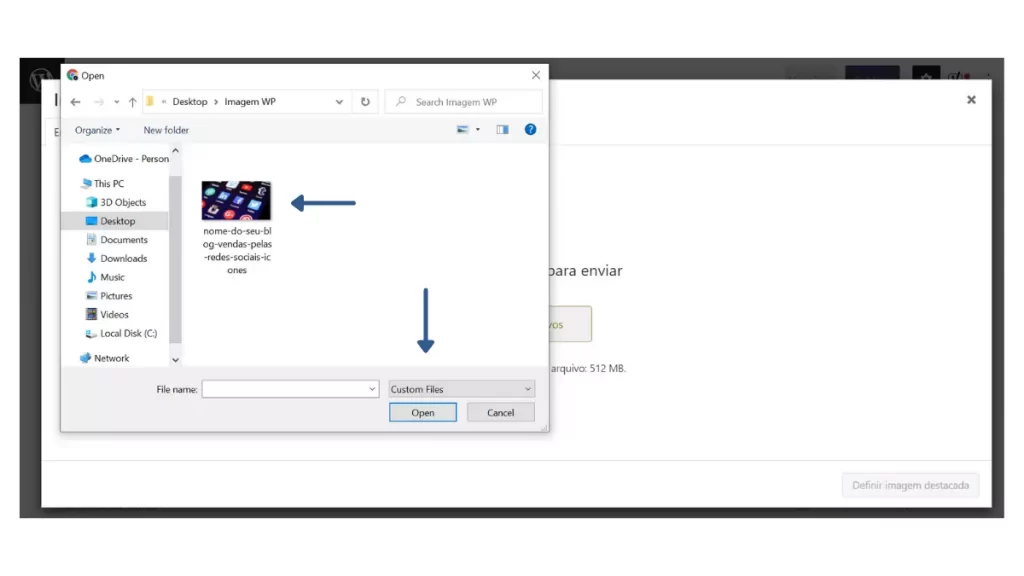Click the Videos film icon

click(x=91, y=315)
